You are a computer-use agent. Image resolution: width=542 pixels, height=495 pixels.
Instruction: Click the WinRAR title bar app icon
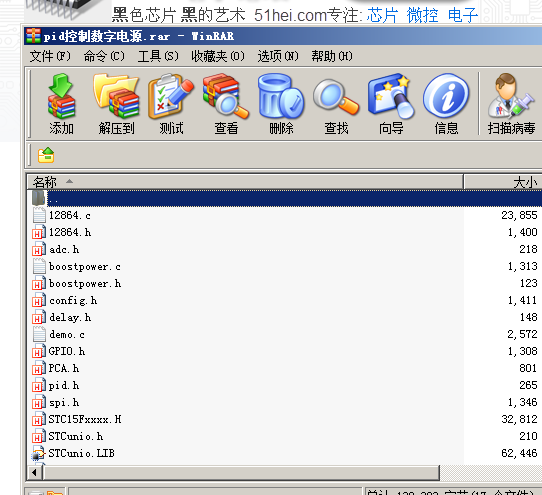click(x=33, y=36)
